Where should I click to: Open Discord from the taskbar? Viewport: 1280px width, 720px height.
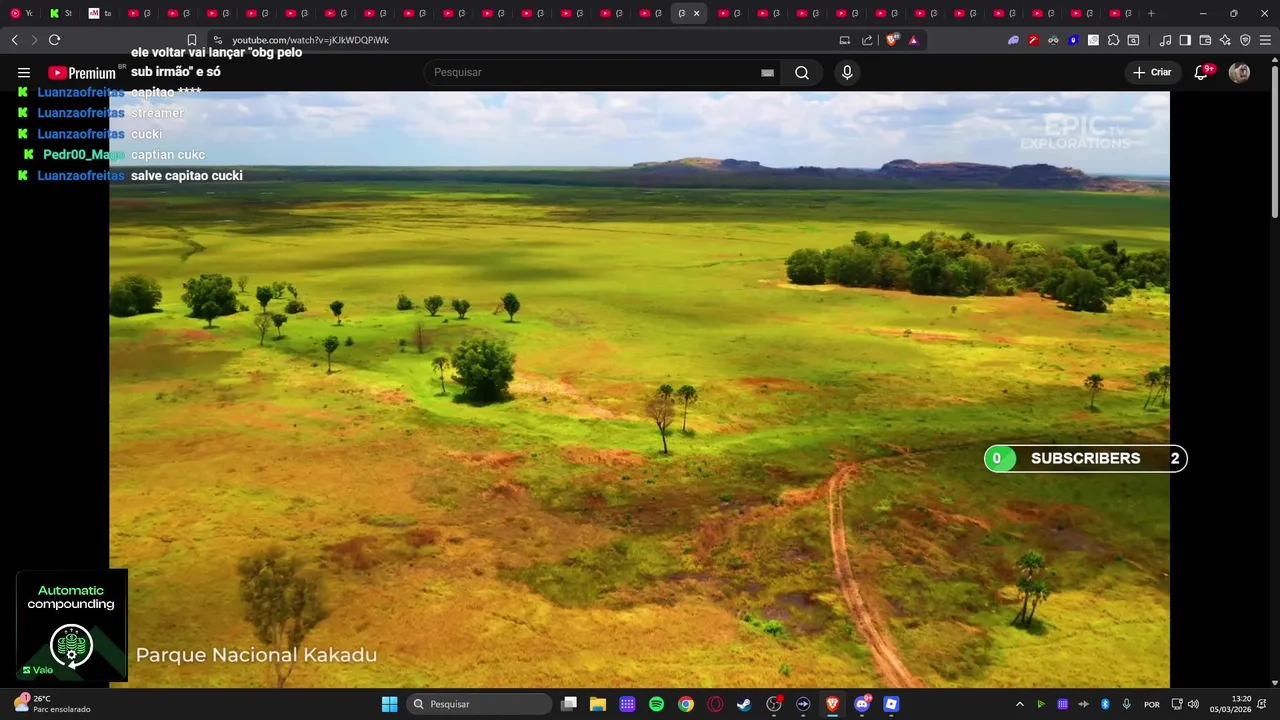click(862, 704)
